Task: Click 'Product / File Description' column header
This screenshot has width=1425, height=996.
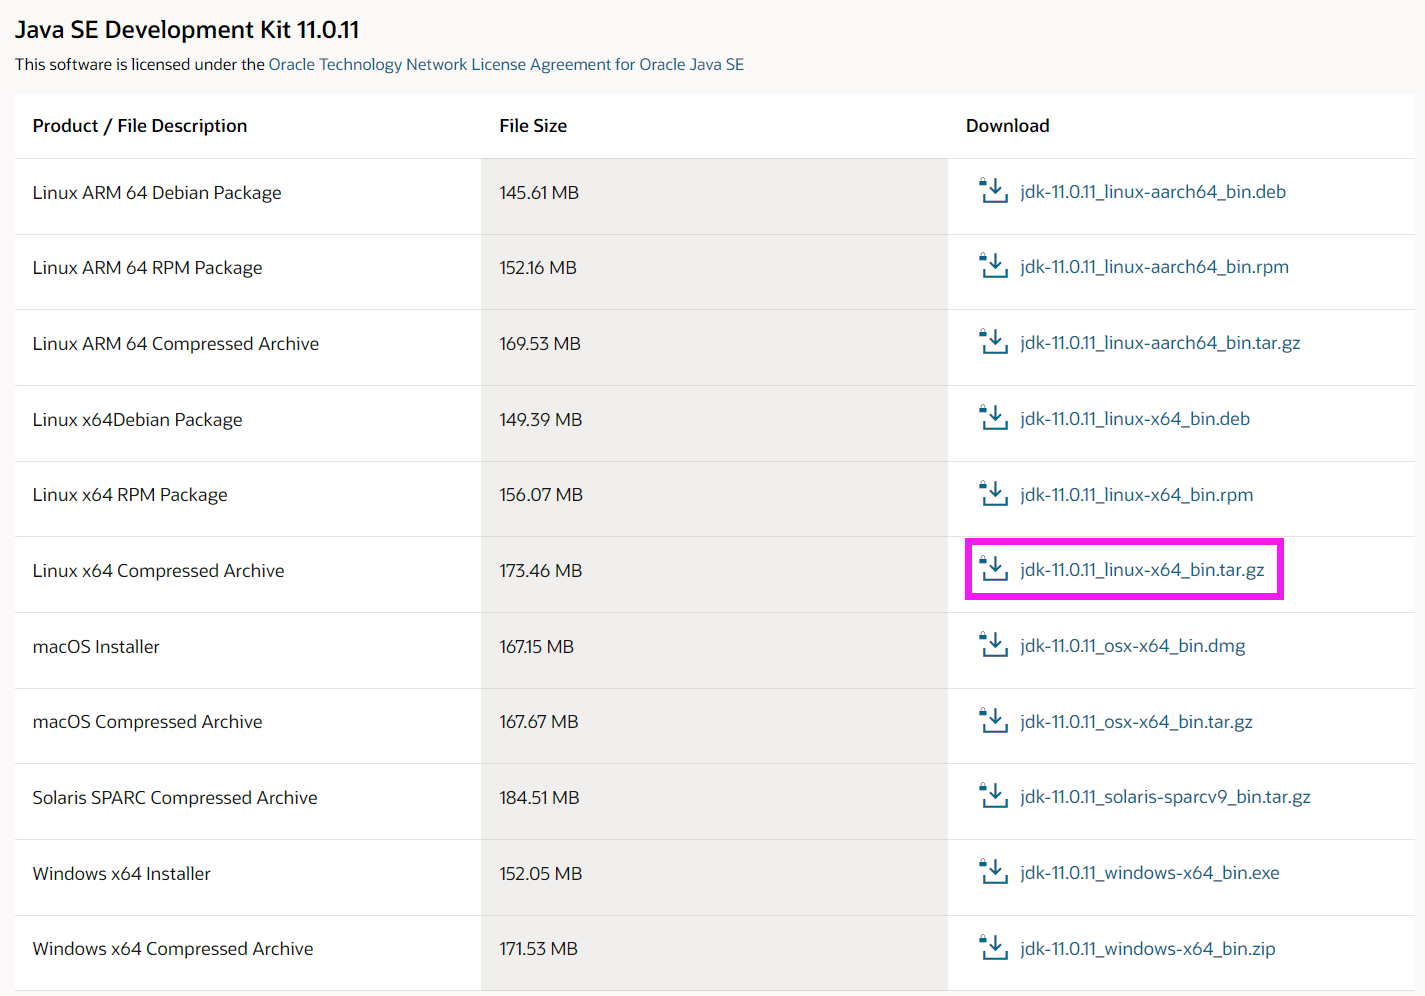Action: coord(140,126)
